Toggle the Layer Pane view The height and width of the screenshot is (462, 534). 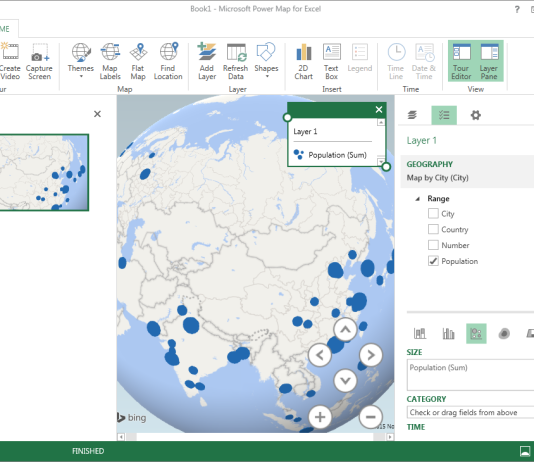(489, 61)
